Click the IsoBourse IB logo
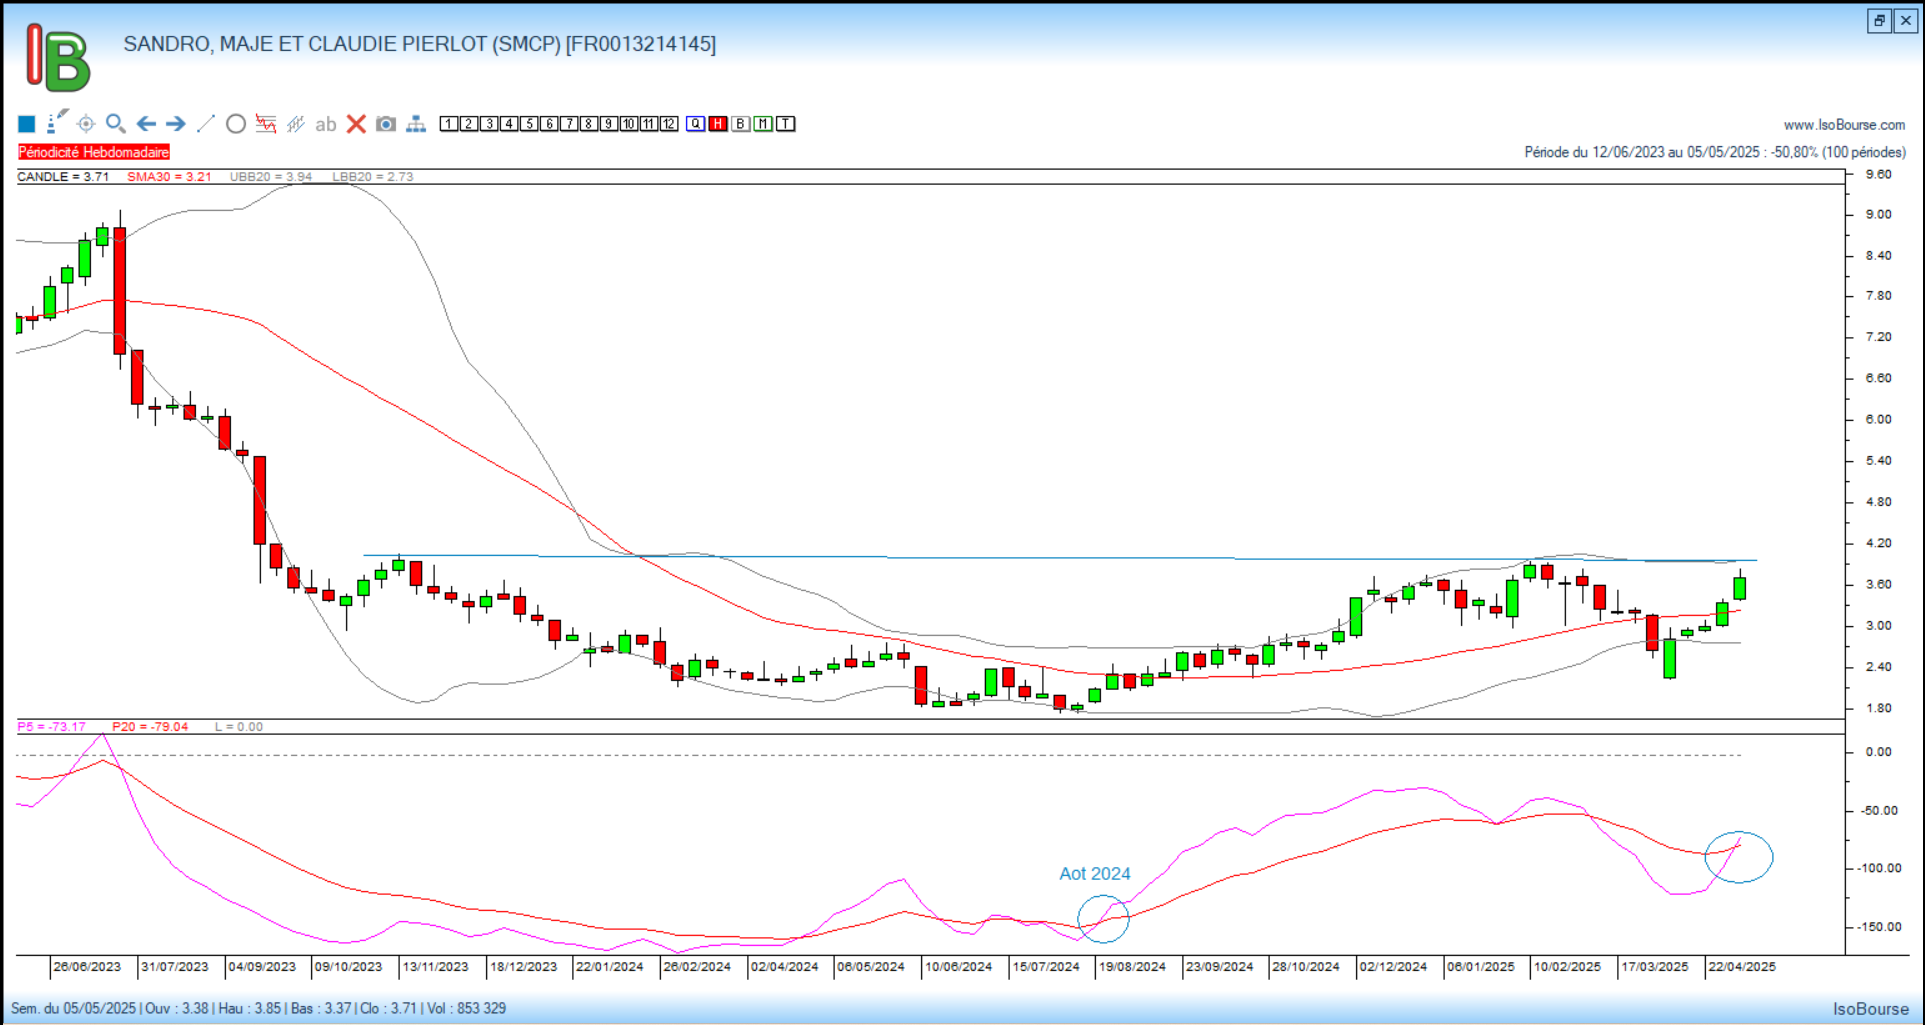This screenshot has width=1925, height=1025. tap(59, 58)
